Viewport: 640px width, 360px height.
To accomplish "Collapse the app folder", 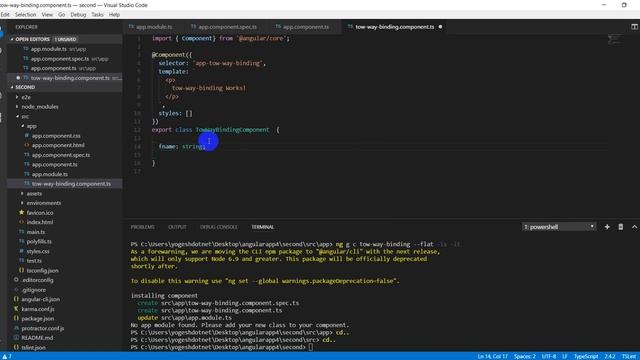I will click(x=31, y=126).
